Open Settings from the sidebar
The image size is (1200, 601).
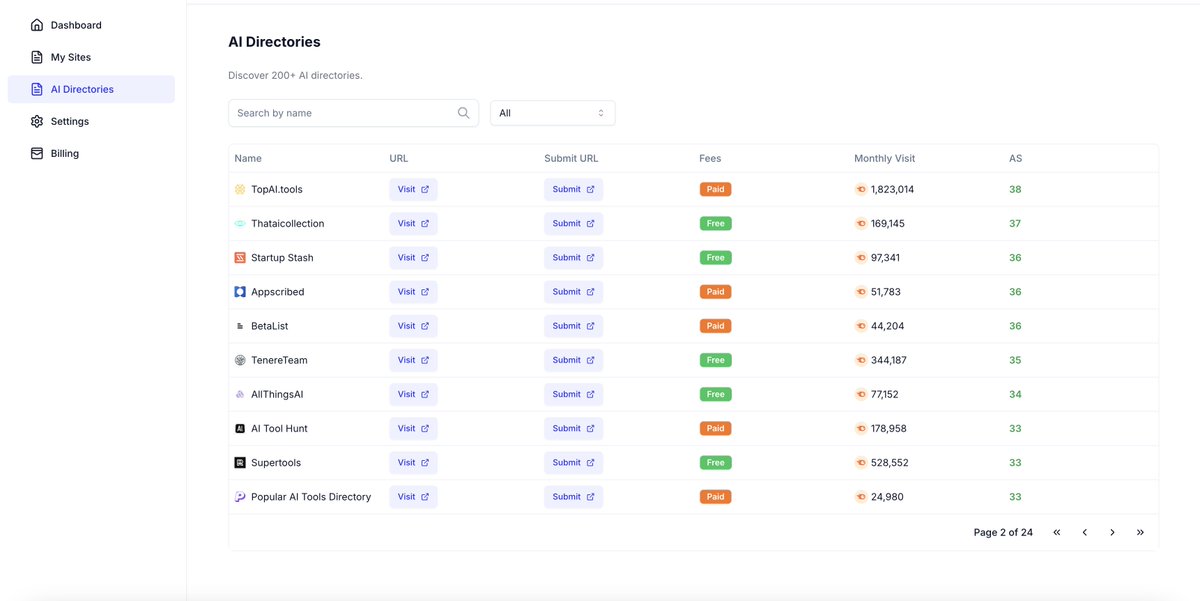tap(91, 121)
